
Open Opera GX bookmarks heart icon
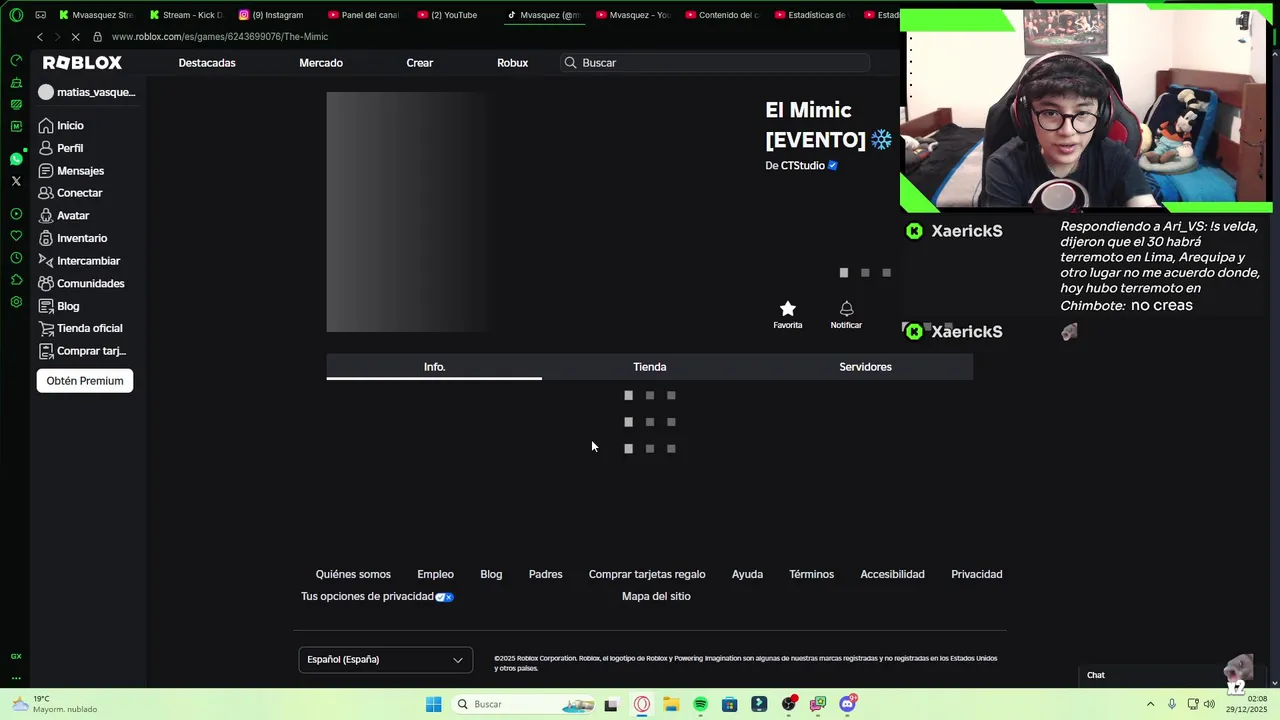coord(16,236)
